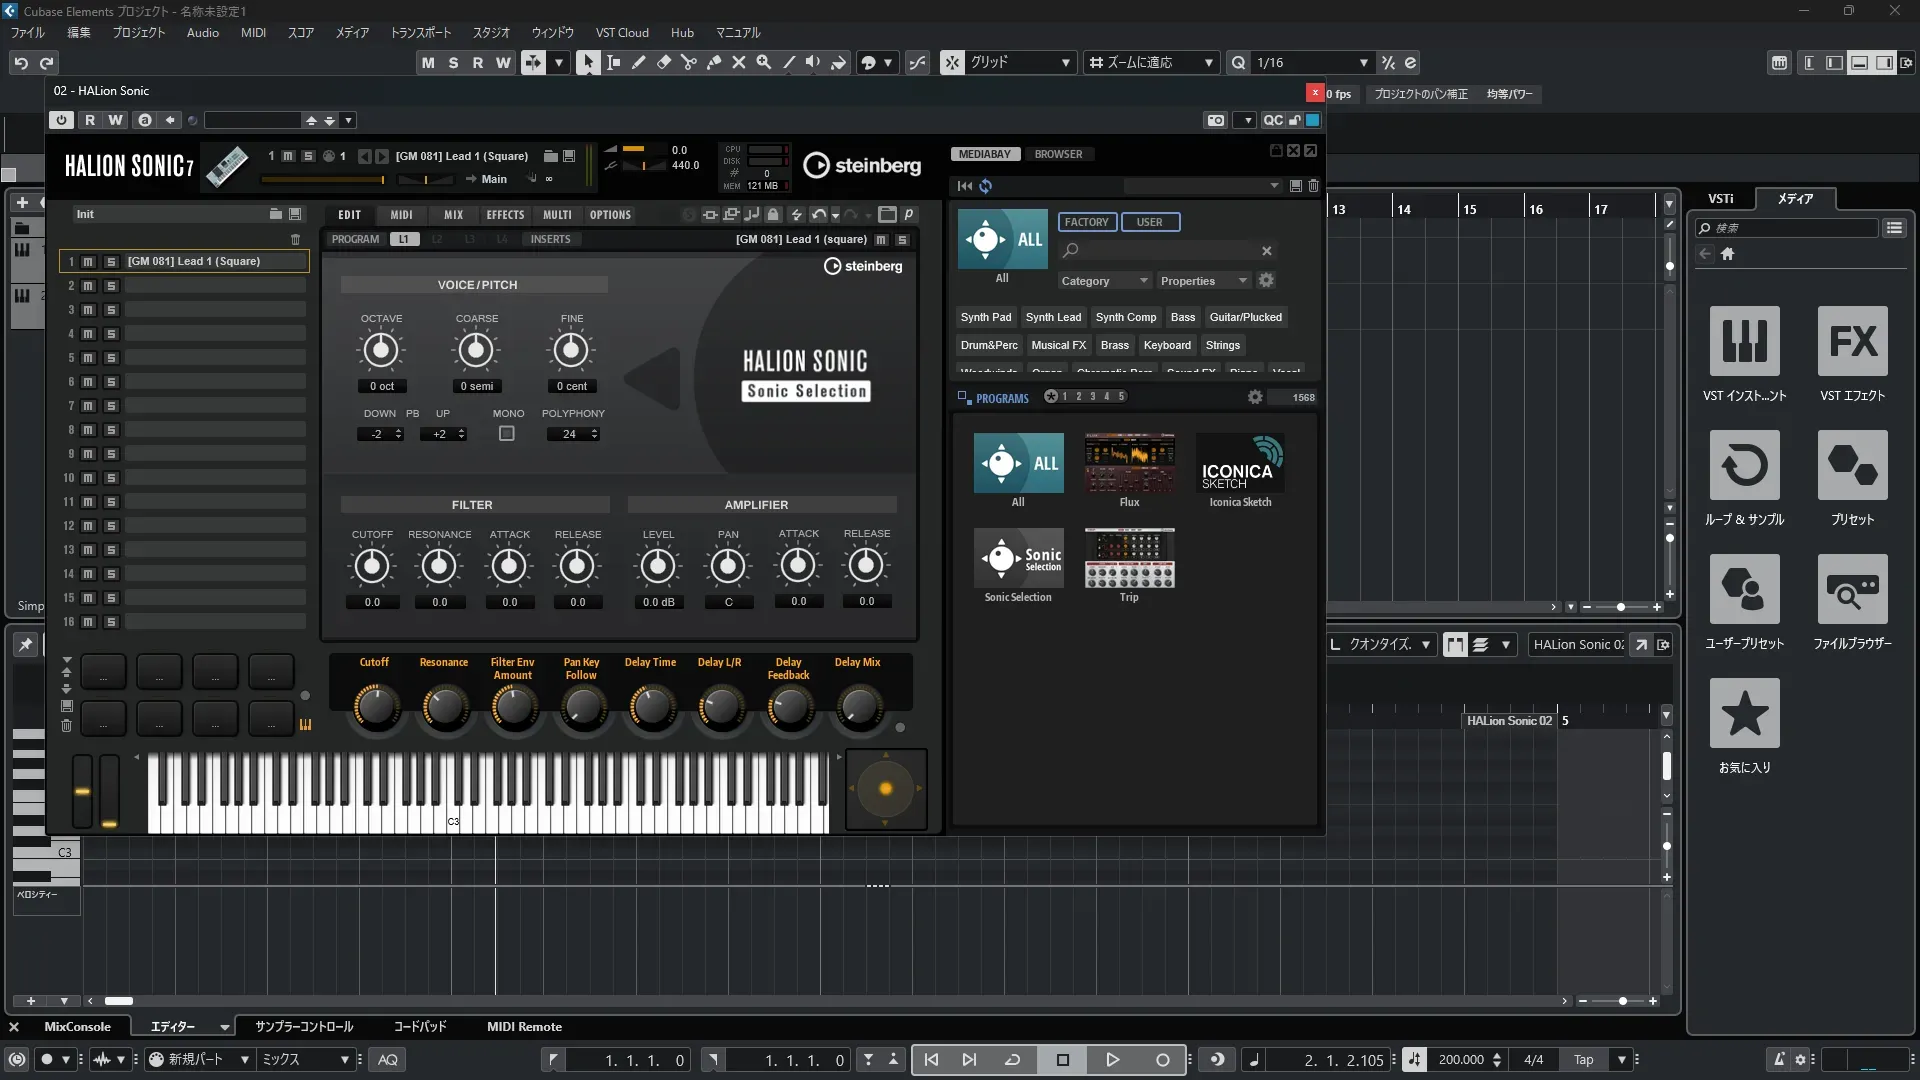1920x1080 pixels.
Task: Enable the MONO checkbox
Action: [x=507, y=434]
